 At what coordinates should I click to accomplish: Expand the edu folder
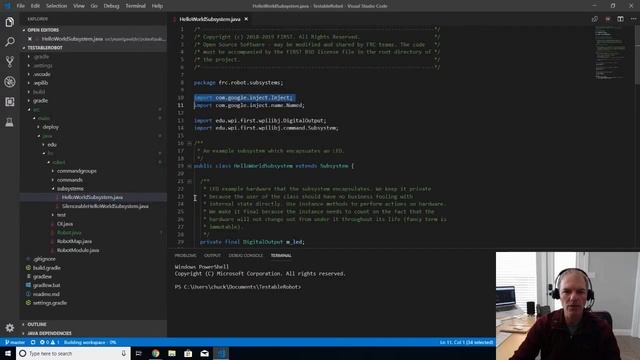tap(52, 144)
